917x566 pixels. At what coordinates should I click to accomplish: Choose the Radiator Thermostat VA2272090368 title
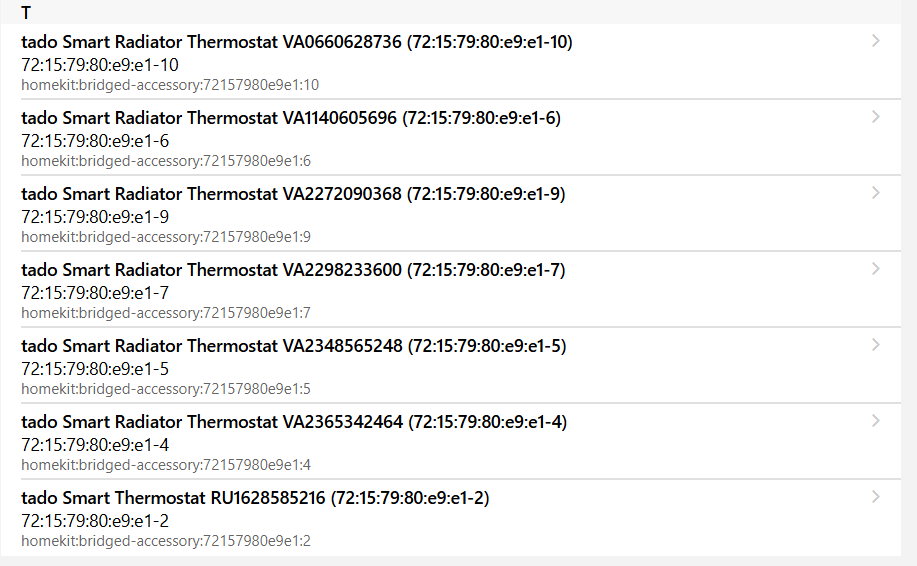[x=293, y=194]
